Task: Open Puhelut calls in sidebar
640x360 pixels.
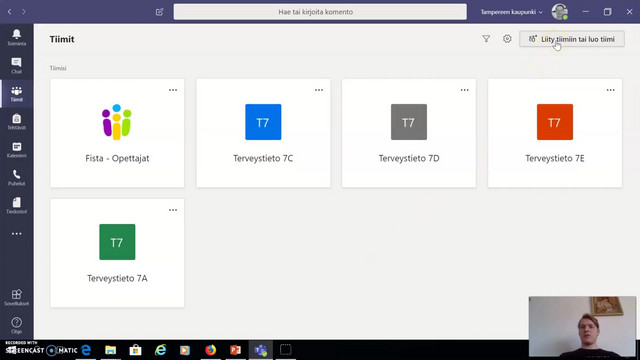Action: [16, 178]
